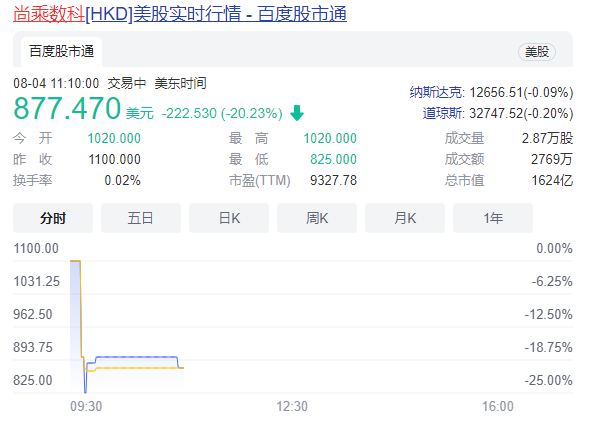589x421 pixels.
Task: Click the 道琼斯 index label
Action: coord(443,113)
